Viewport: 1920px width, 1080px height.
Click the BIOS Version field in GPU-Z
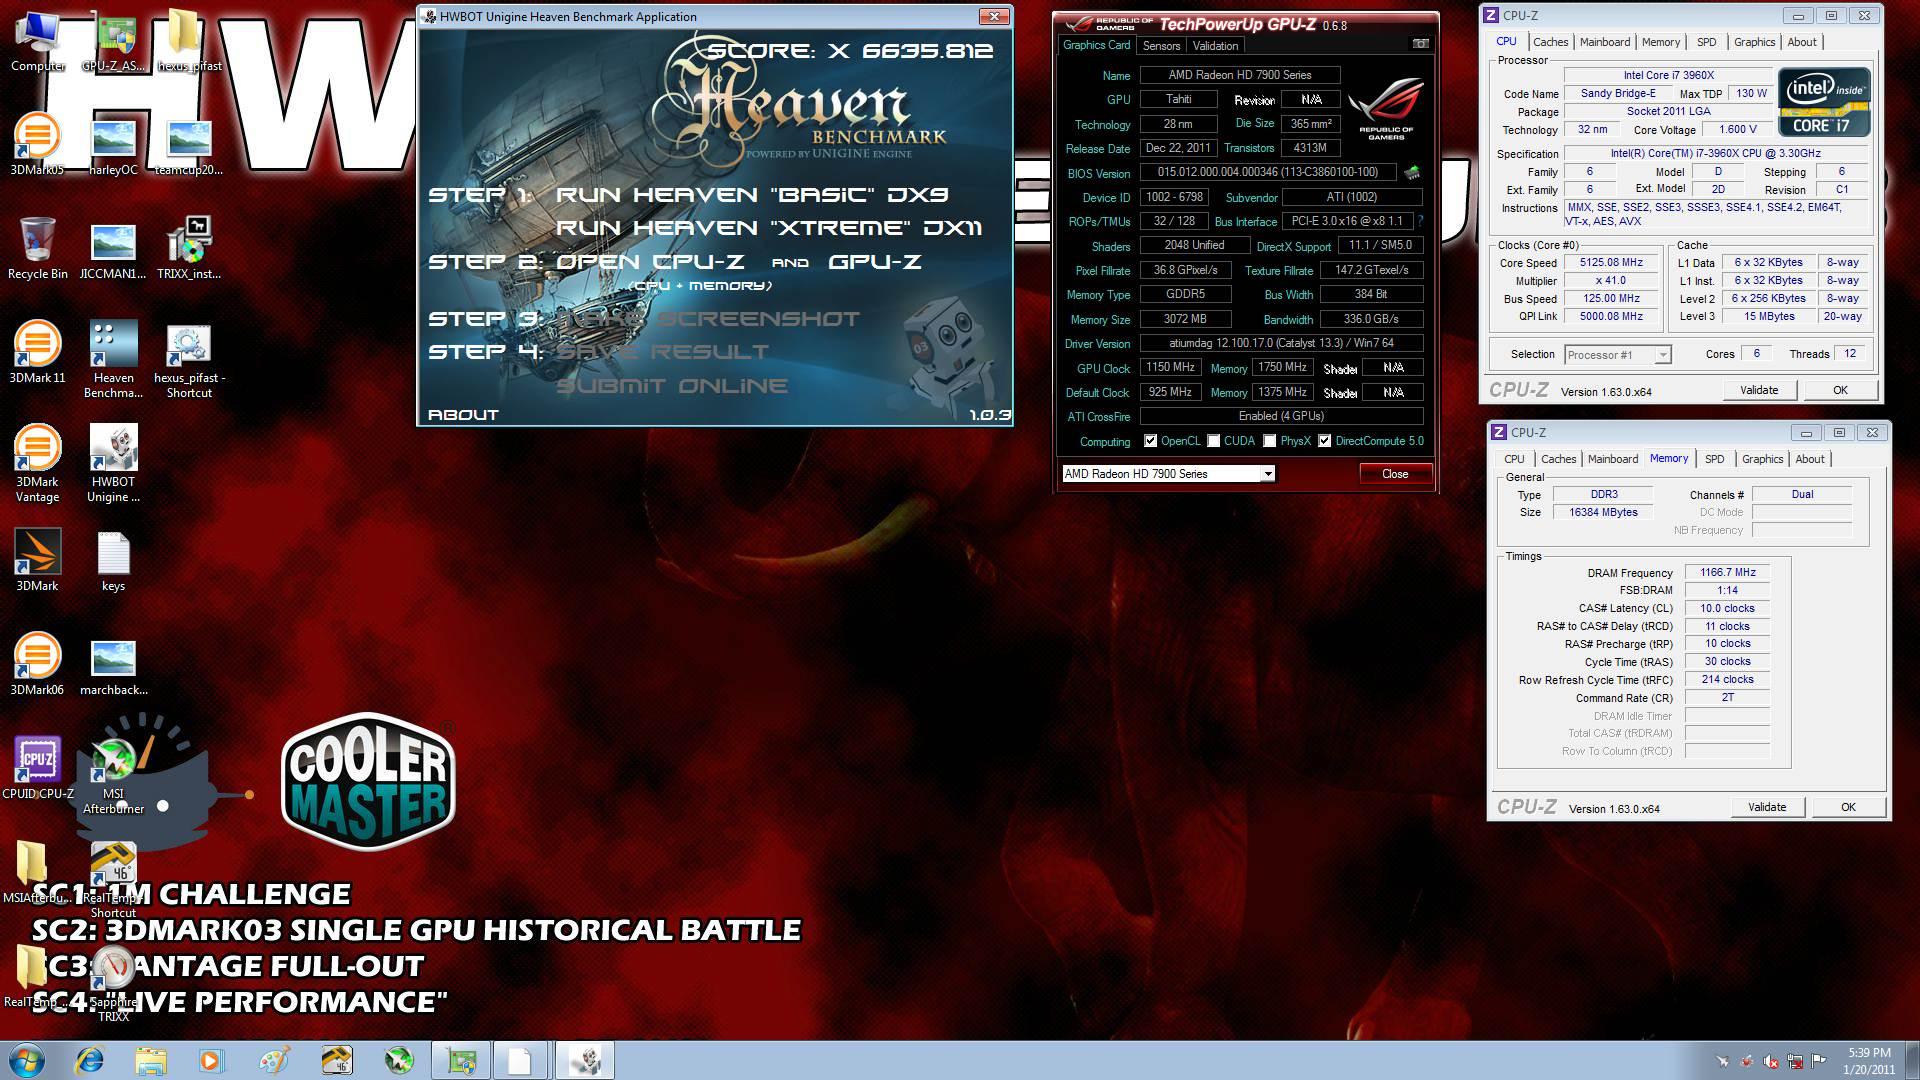[1268, 172]
